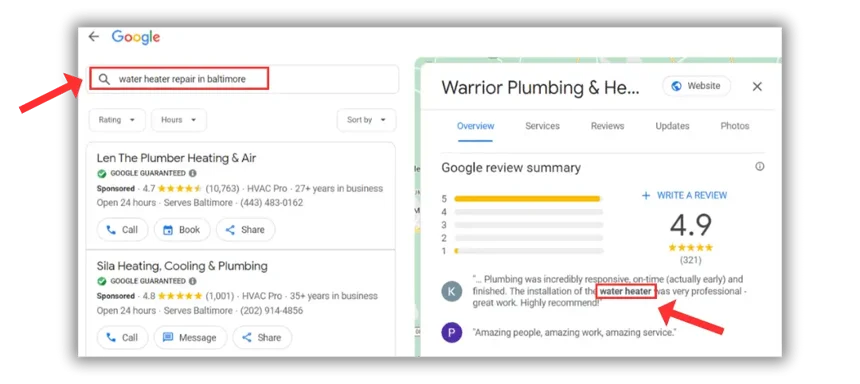Open the Updates tab

pyautogui.click(x=672, y=126)
